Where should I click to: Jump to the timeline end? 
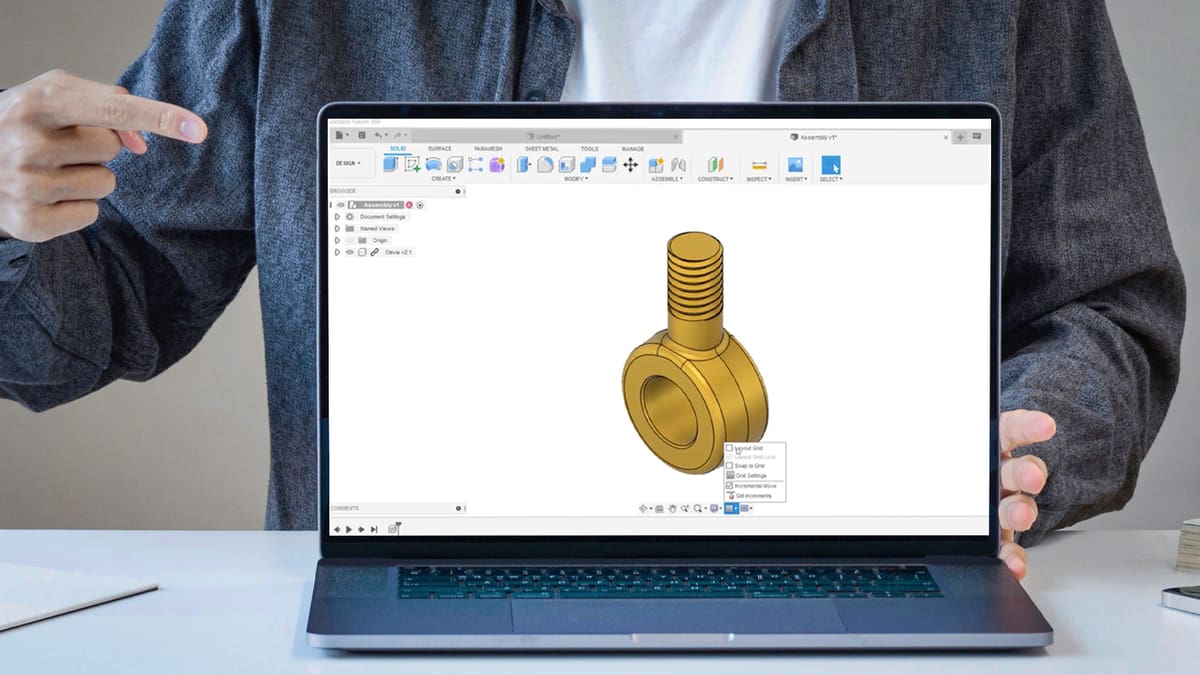(x=374, y=529)
